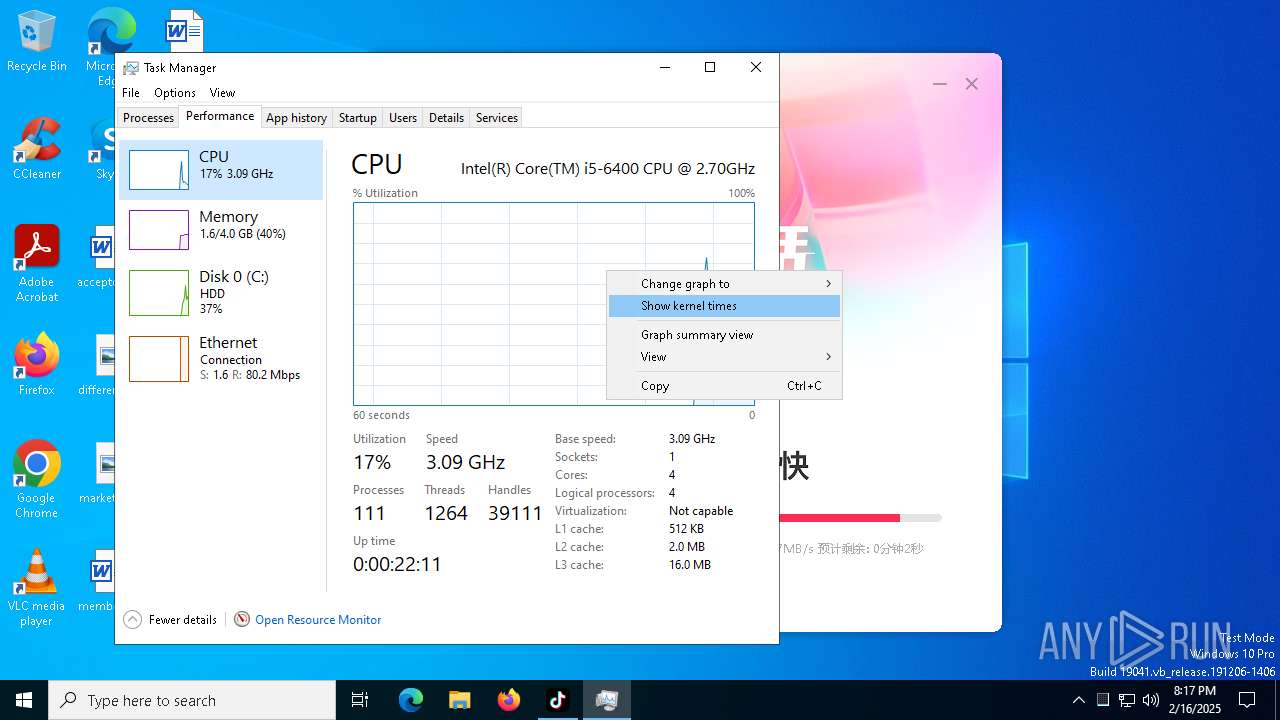Open Task View on the taskbar
The image size is (1280, 720).
pos(360,700)
